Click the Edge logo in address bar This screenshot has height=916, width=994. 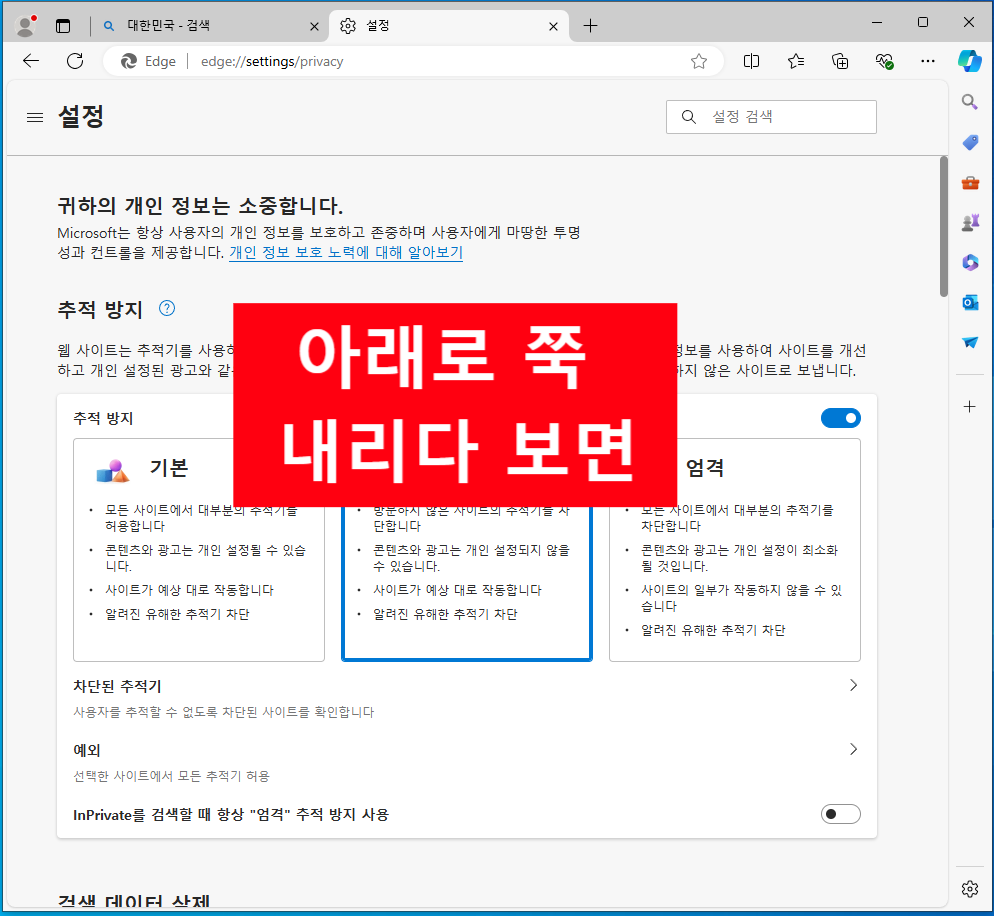point(129,61)
